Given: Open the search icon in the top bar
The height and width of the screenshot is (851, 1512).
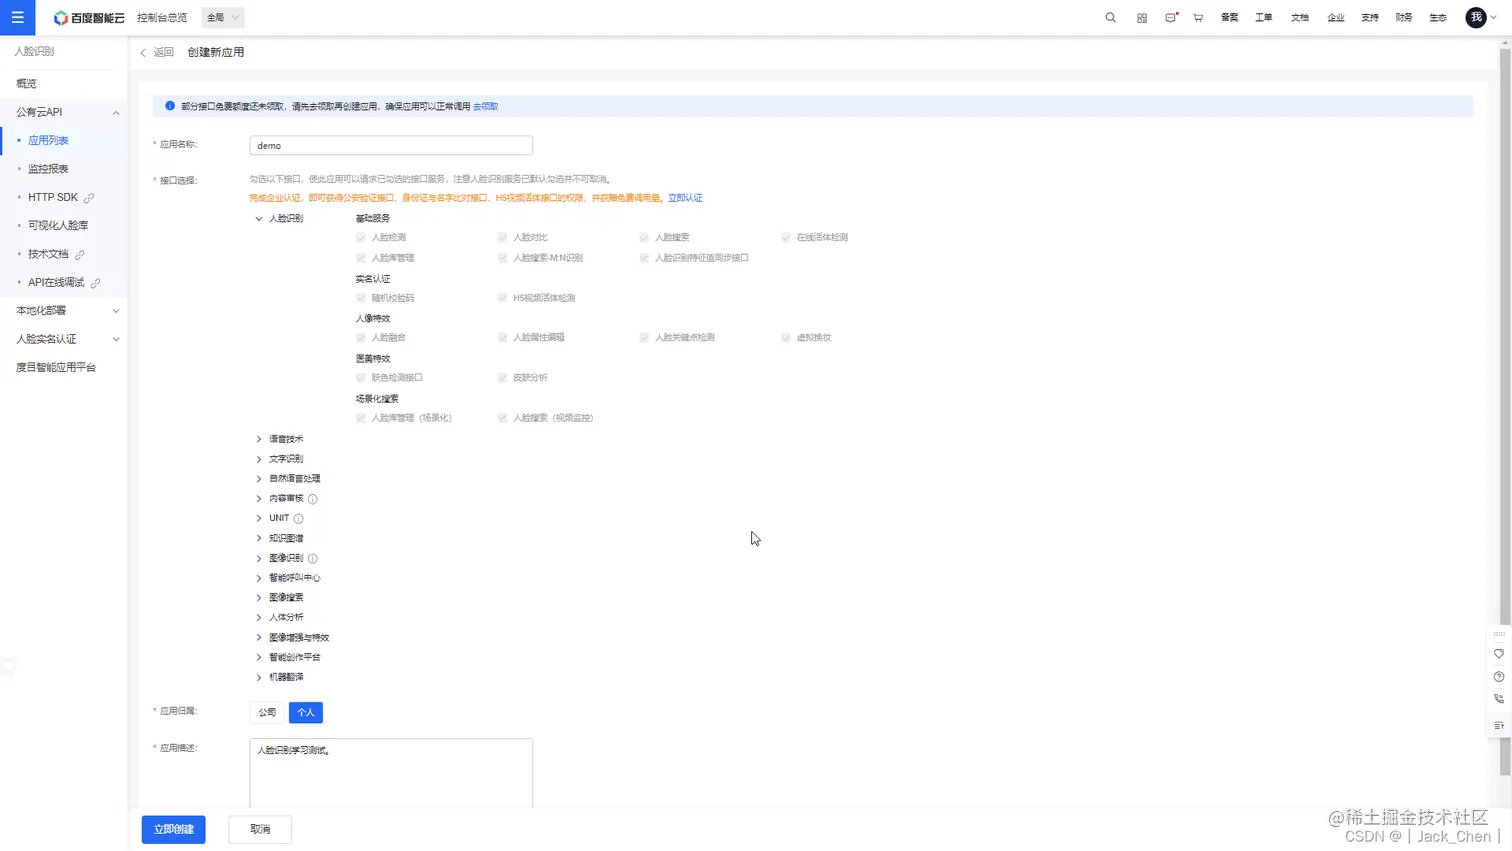Looking at the screenshot, I should pyautogui.click(x=1110, y=18).
